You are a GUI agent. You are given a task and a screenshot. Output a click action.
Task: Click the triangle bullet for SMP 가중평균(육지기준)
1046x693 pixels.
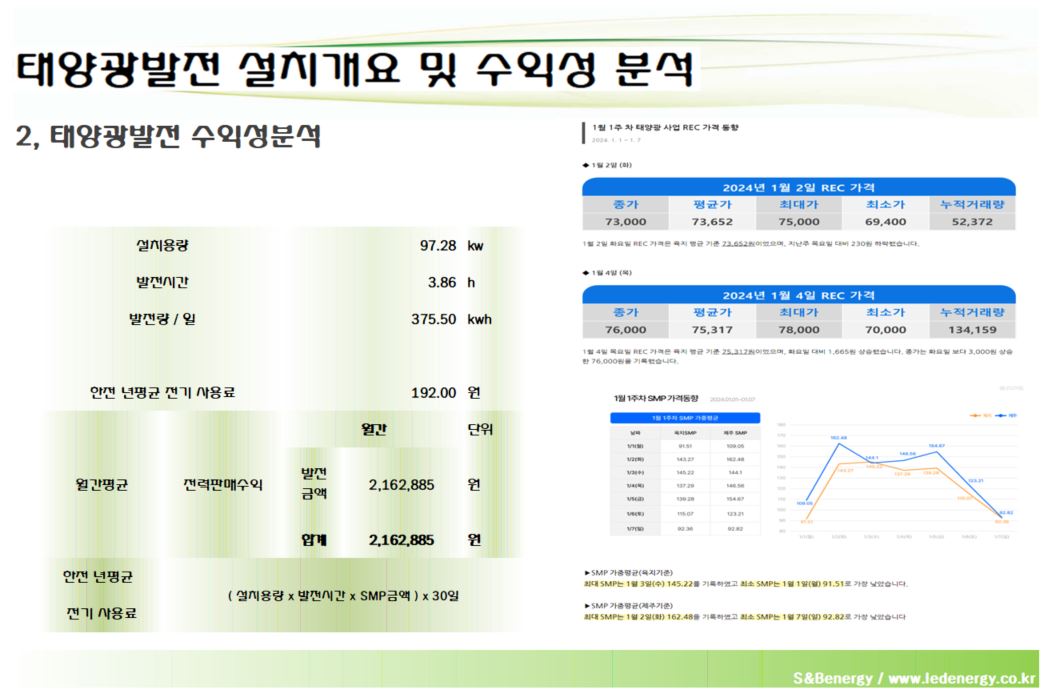click(587, 572)
